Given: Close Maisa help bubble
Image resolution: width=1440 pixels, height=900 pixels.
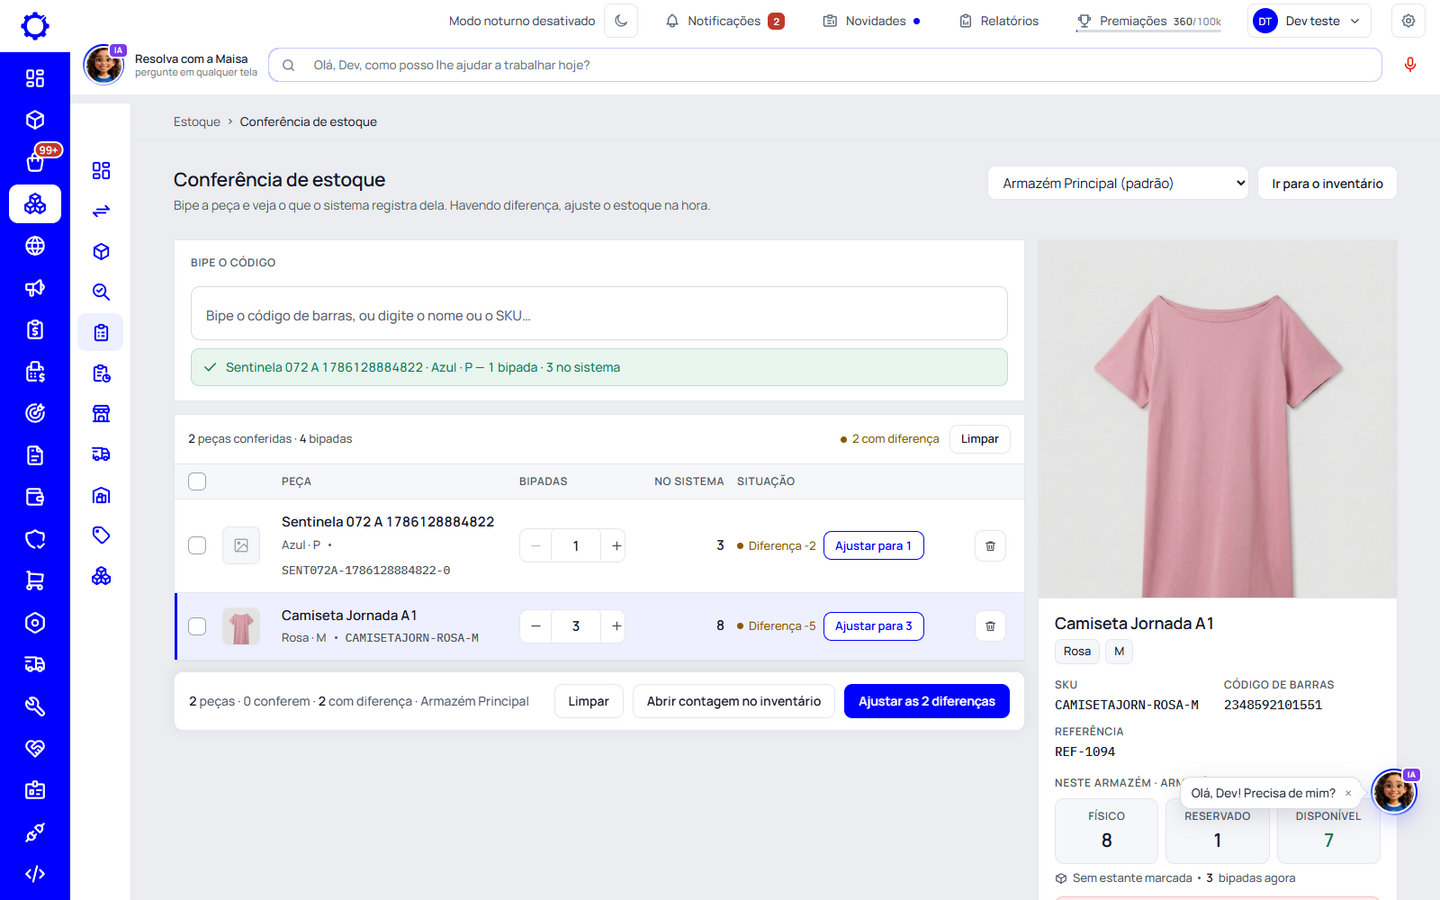Looking at the screenshot, I should pyautogui.click(x=1348, y=793).
